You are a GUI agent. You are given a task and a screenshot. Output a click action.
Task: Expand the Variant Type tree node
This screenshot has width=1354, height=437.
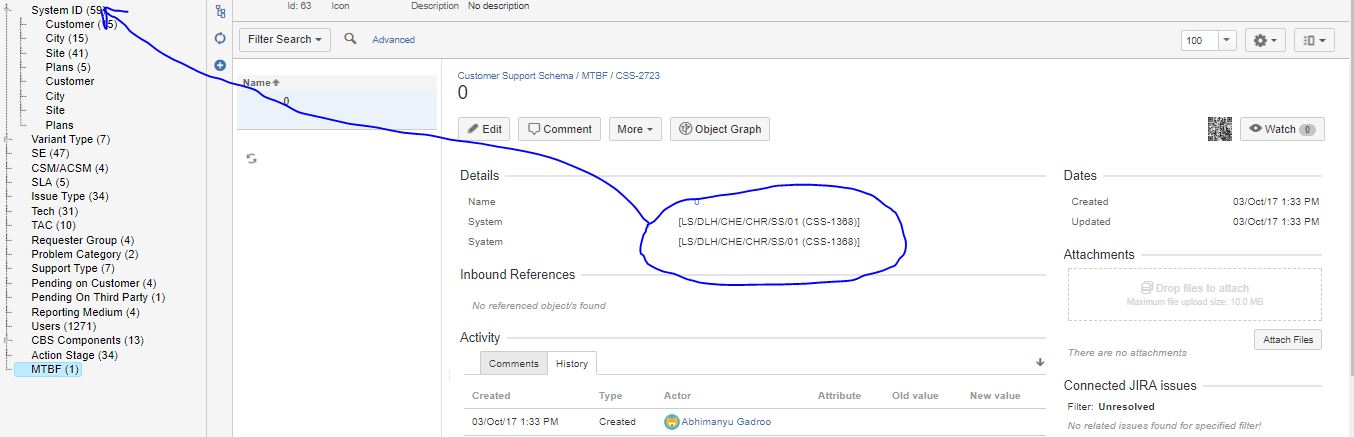(x=9, y=139)
